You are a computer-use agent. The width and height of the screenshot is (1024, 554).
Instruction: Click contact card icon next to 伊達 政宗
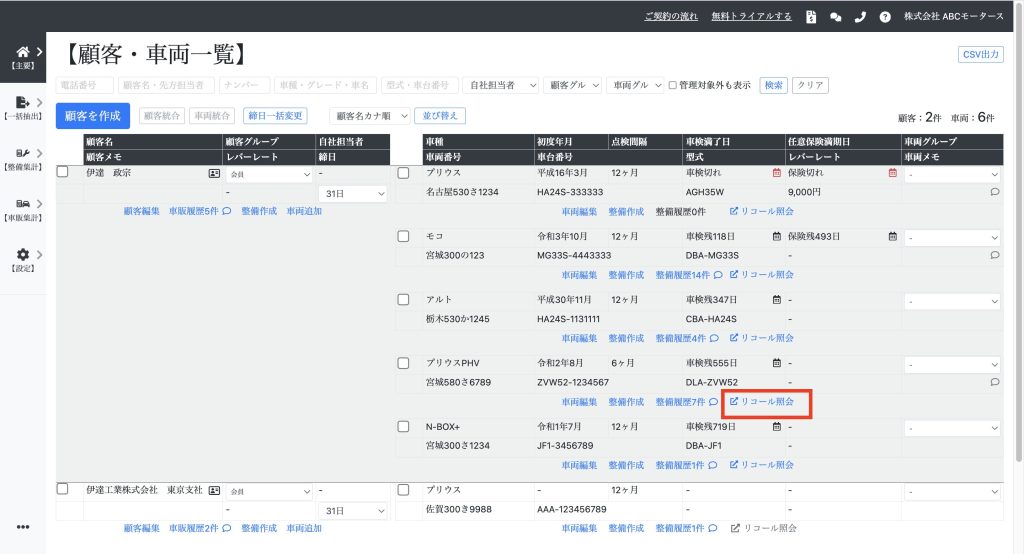213,173
